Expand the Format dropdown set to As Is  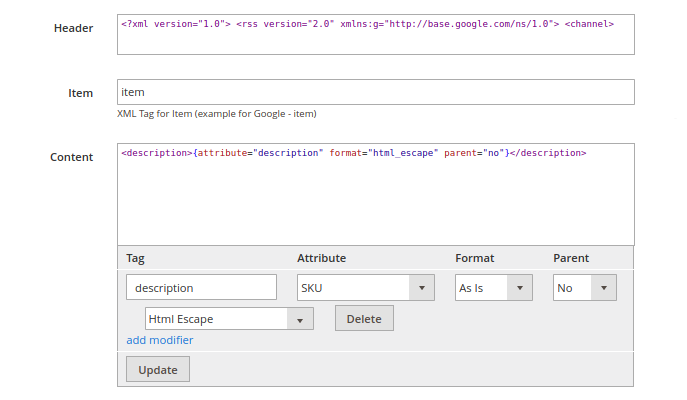pyautogui.click(x=492, y=287)
